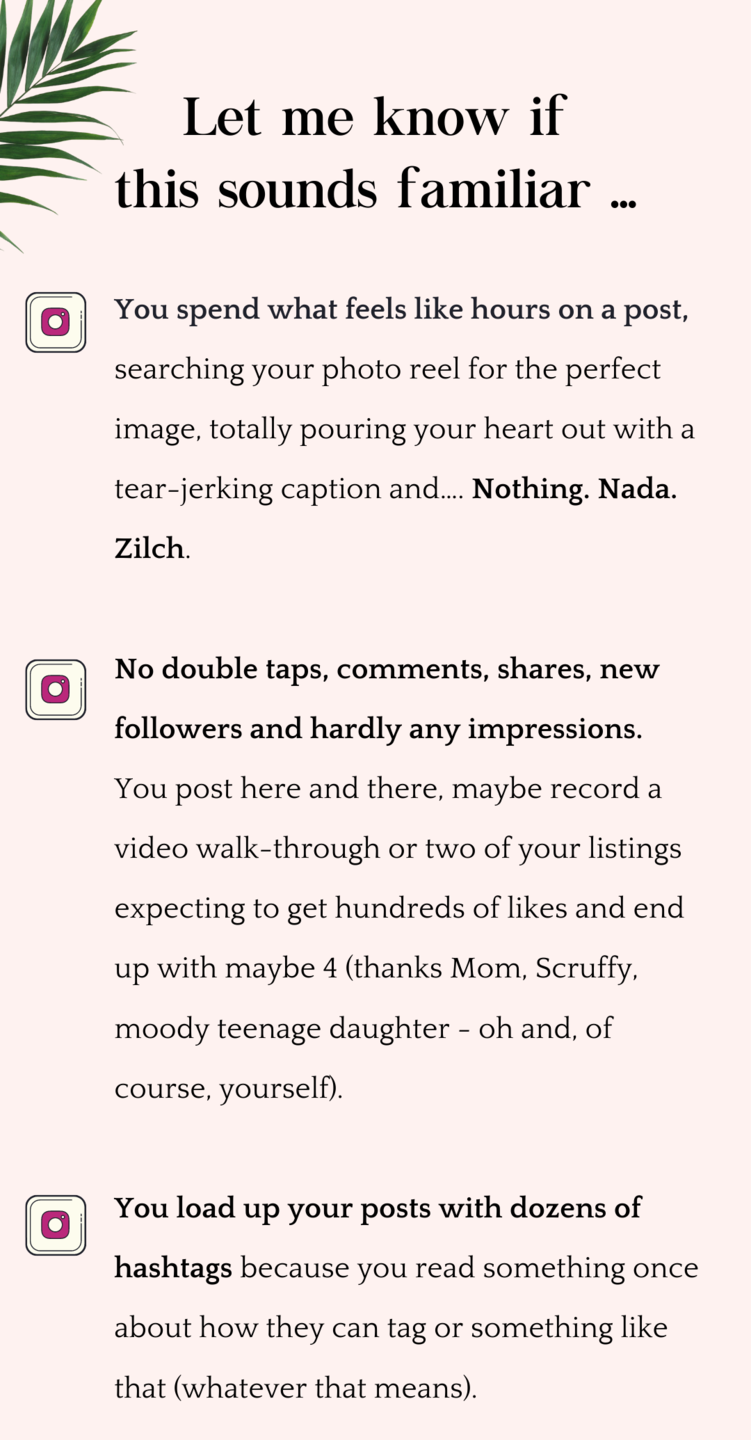
Task: Click the heading line 'this sounds familiar ...'
Action: coord(376,190)
